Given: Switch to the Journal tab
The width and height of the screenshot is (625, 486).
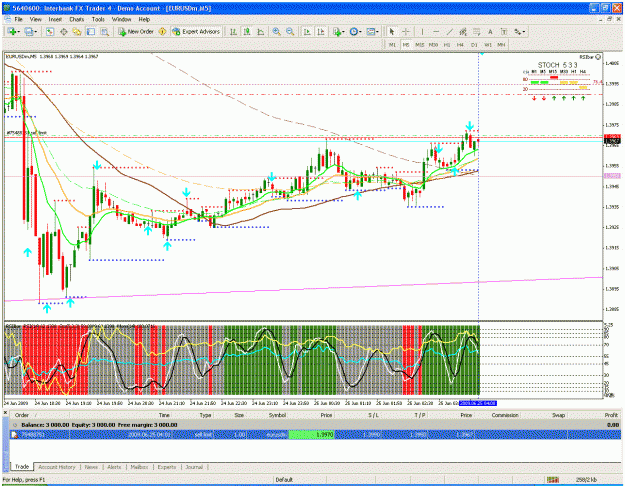Looking at the screenshot, I should (194, 467).
